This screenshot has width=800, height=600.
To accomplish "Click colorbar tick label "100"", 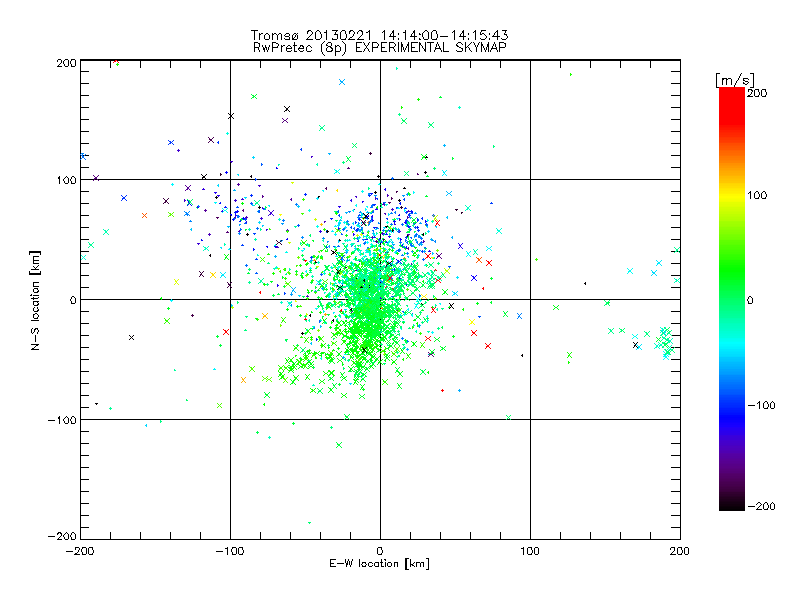I will pyautogui.click(x=757, y=195).
